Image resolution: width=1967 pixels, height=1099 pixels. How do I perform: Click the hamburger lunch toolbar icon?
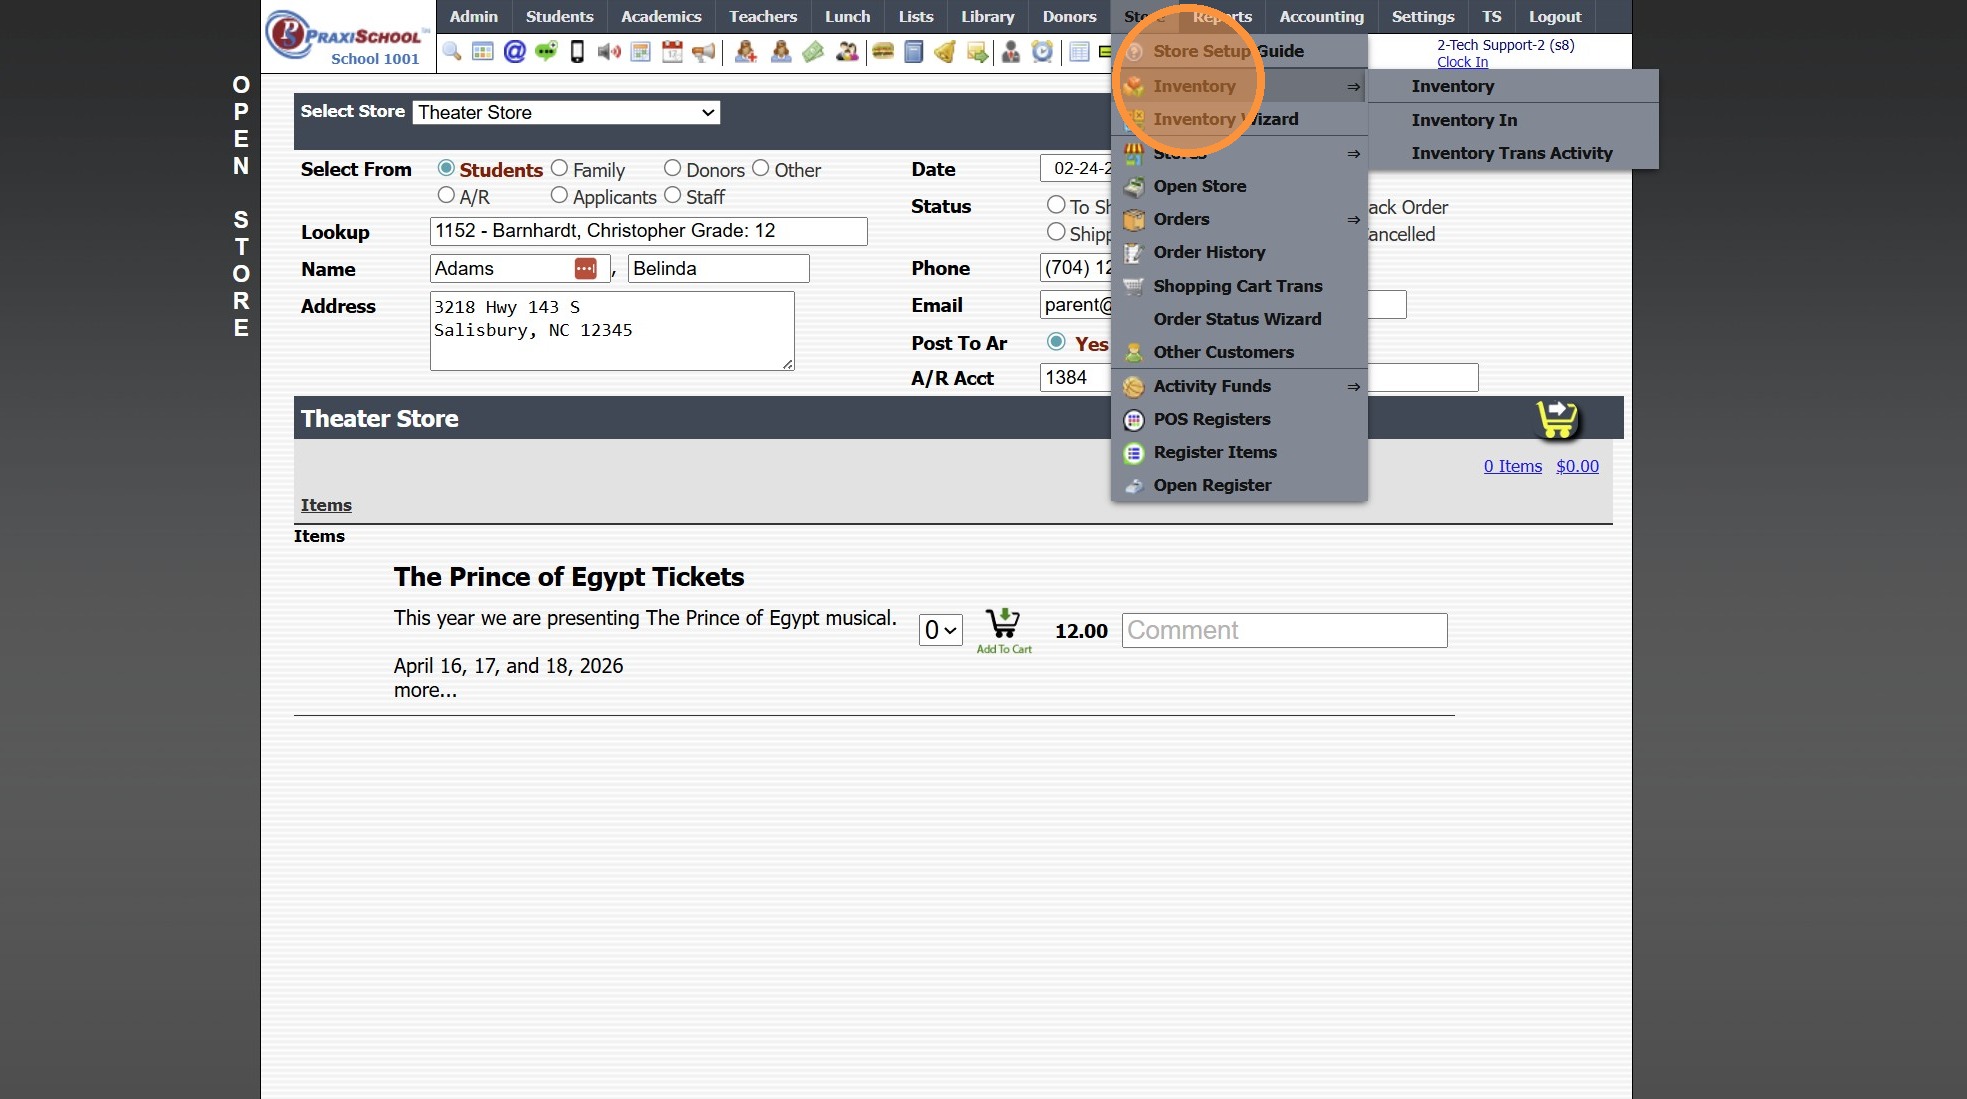click(x=882, y=52)
